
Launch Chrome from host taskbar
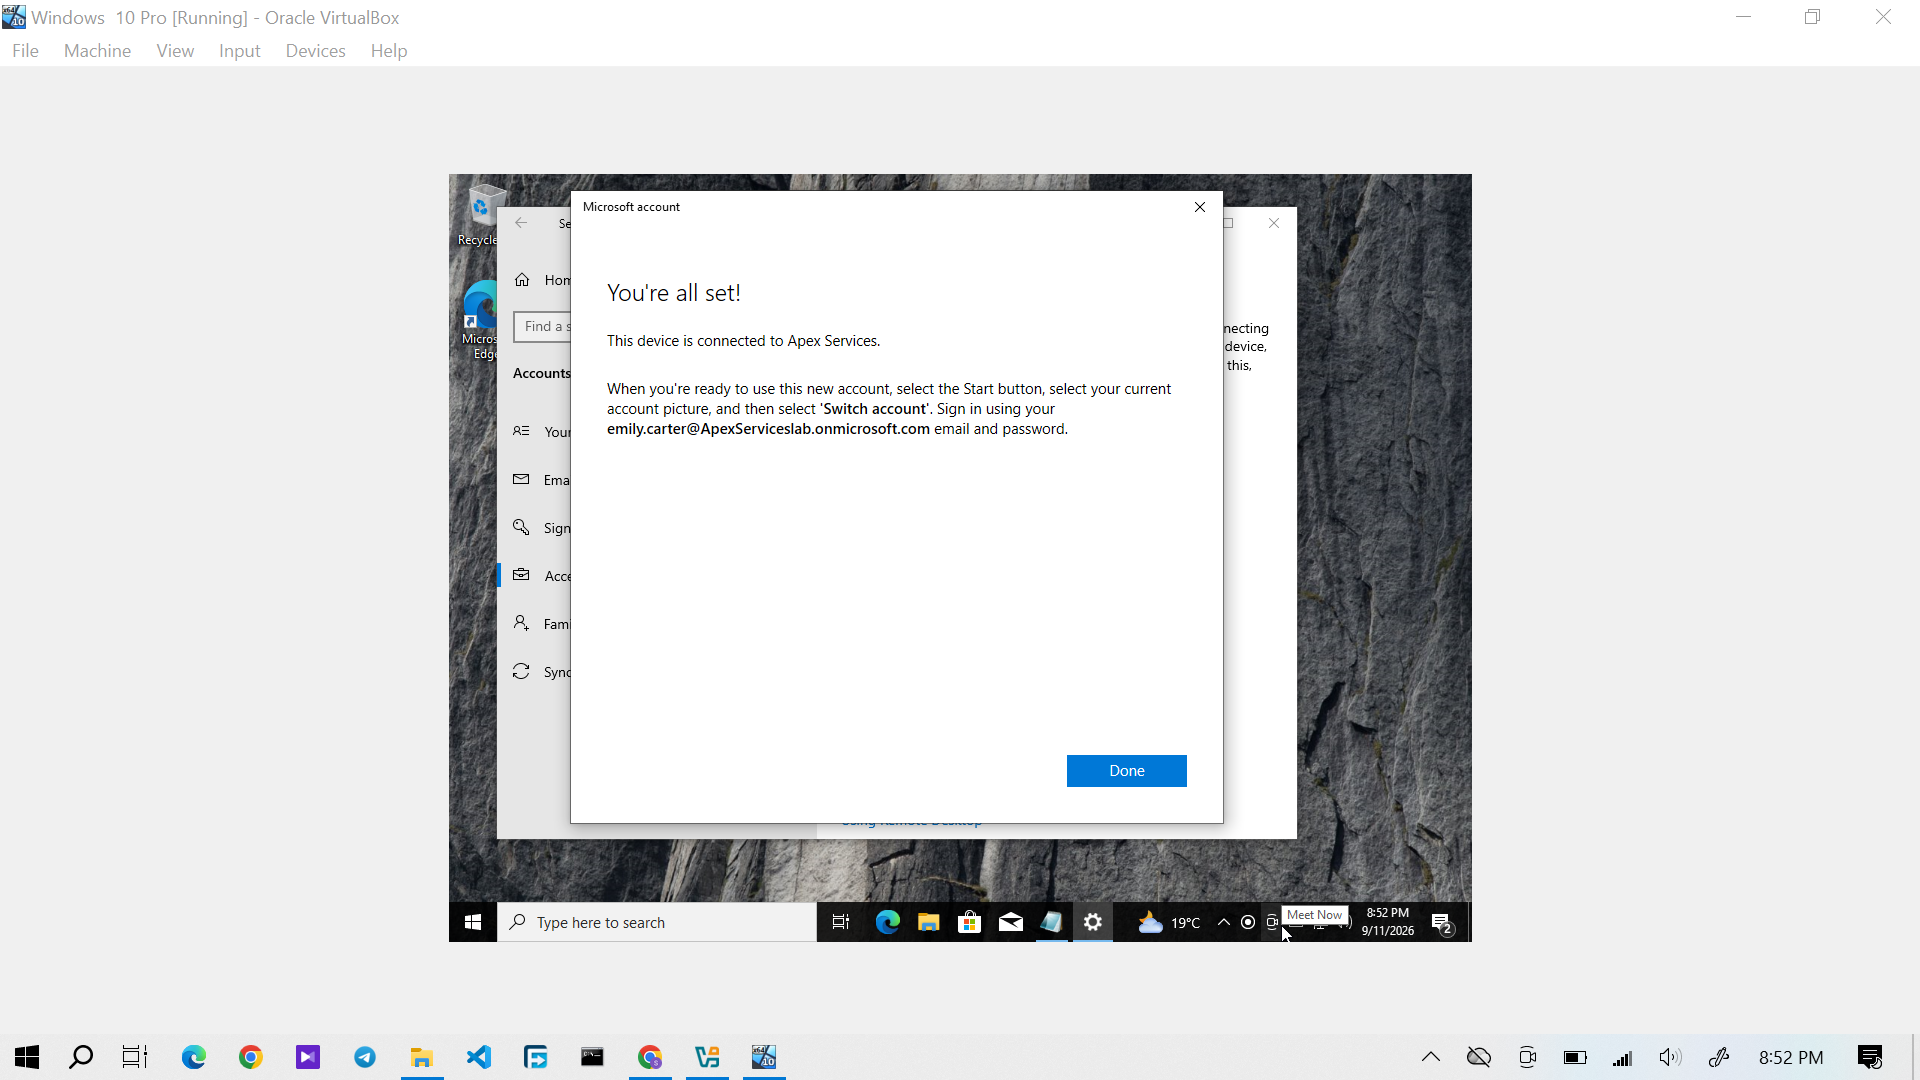click(250, 1057)
